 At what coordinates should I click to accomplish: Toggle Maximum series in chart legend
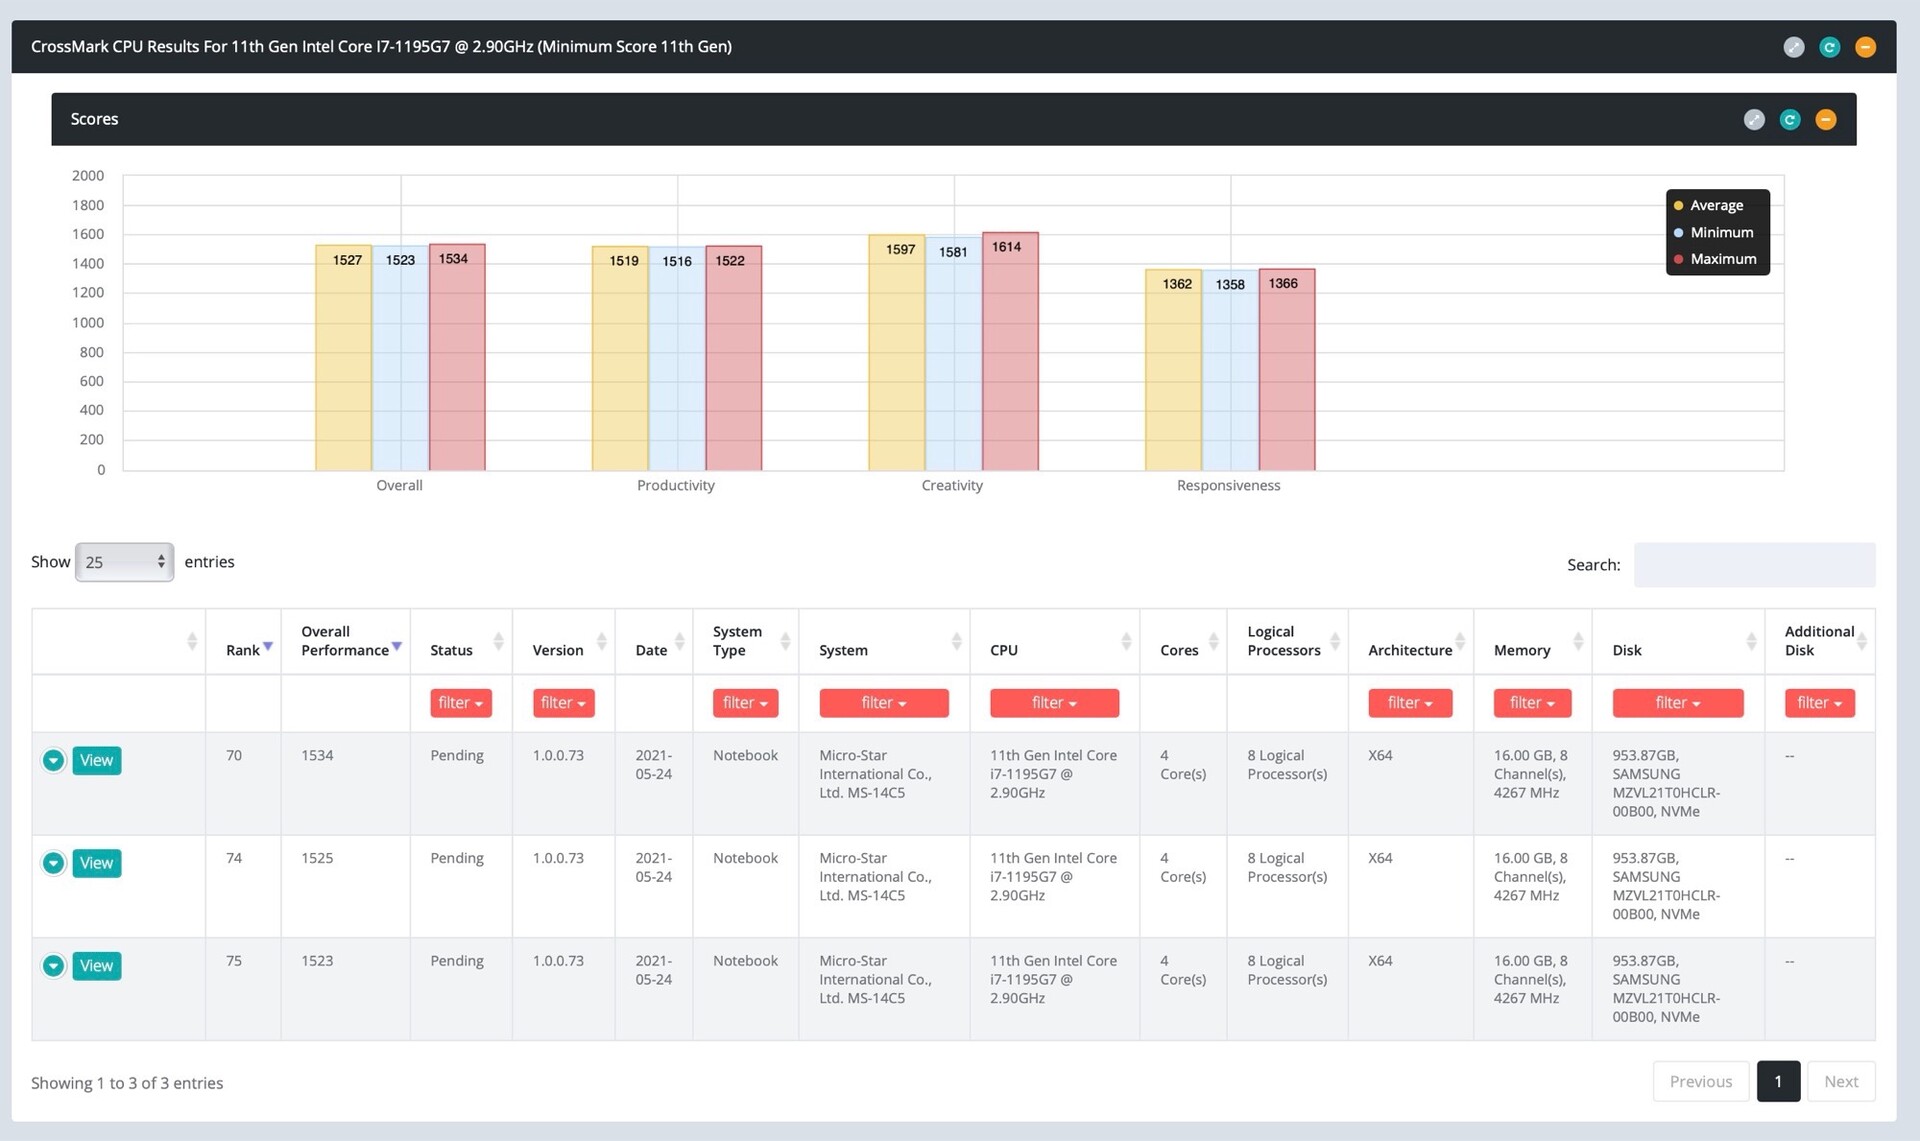point(1722,259)
